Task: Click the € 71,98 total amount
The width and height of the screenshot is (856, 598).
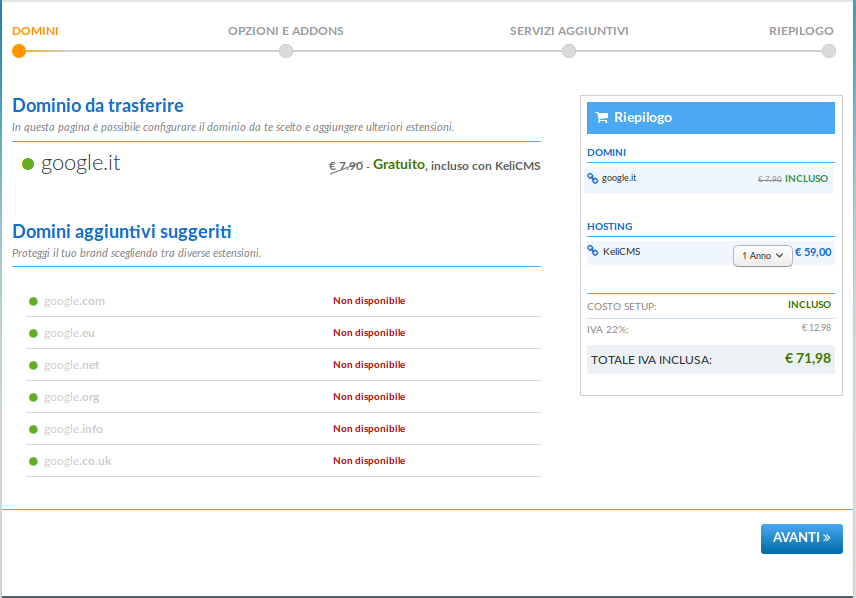Action: [807, 359]
